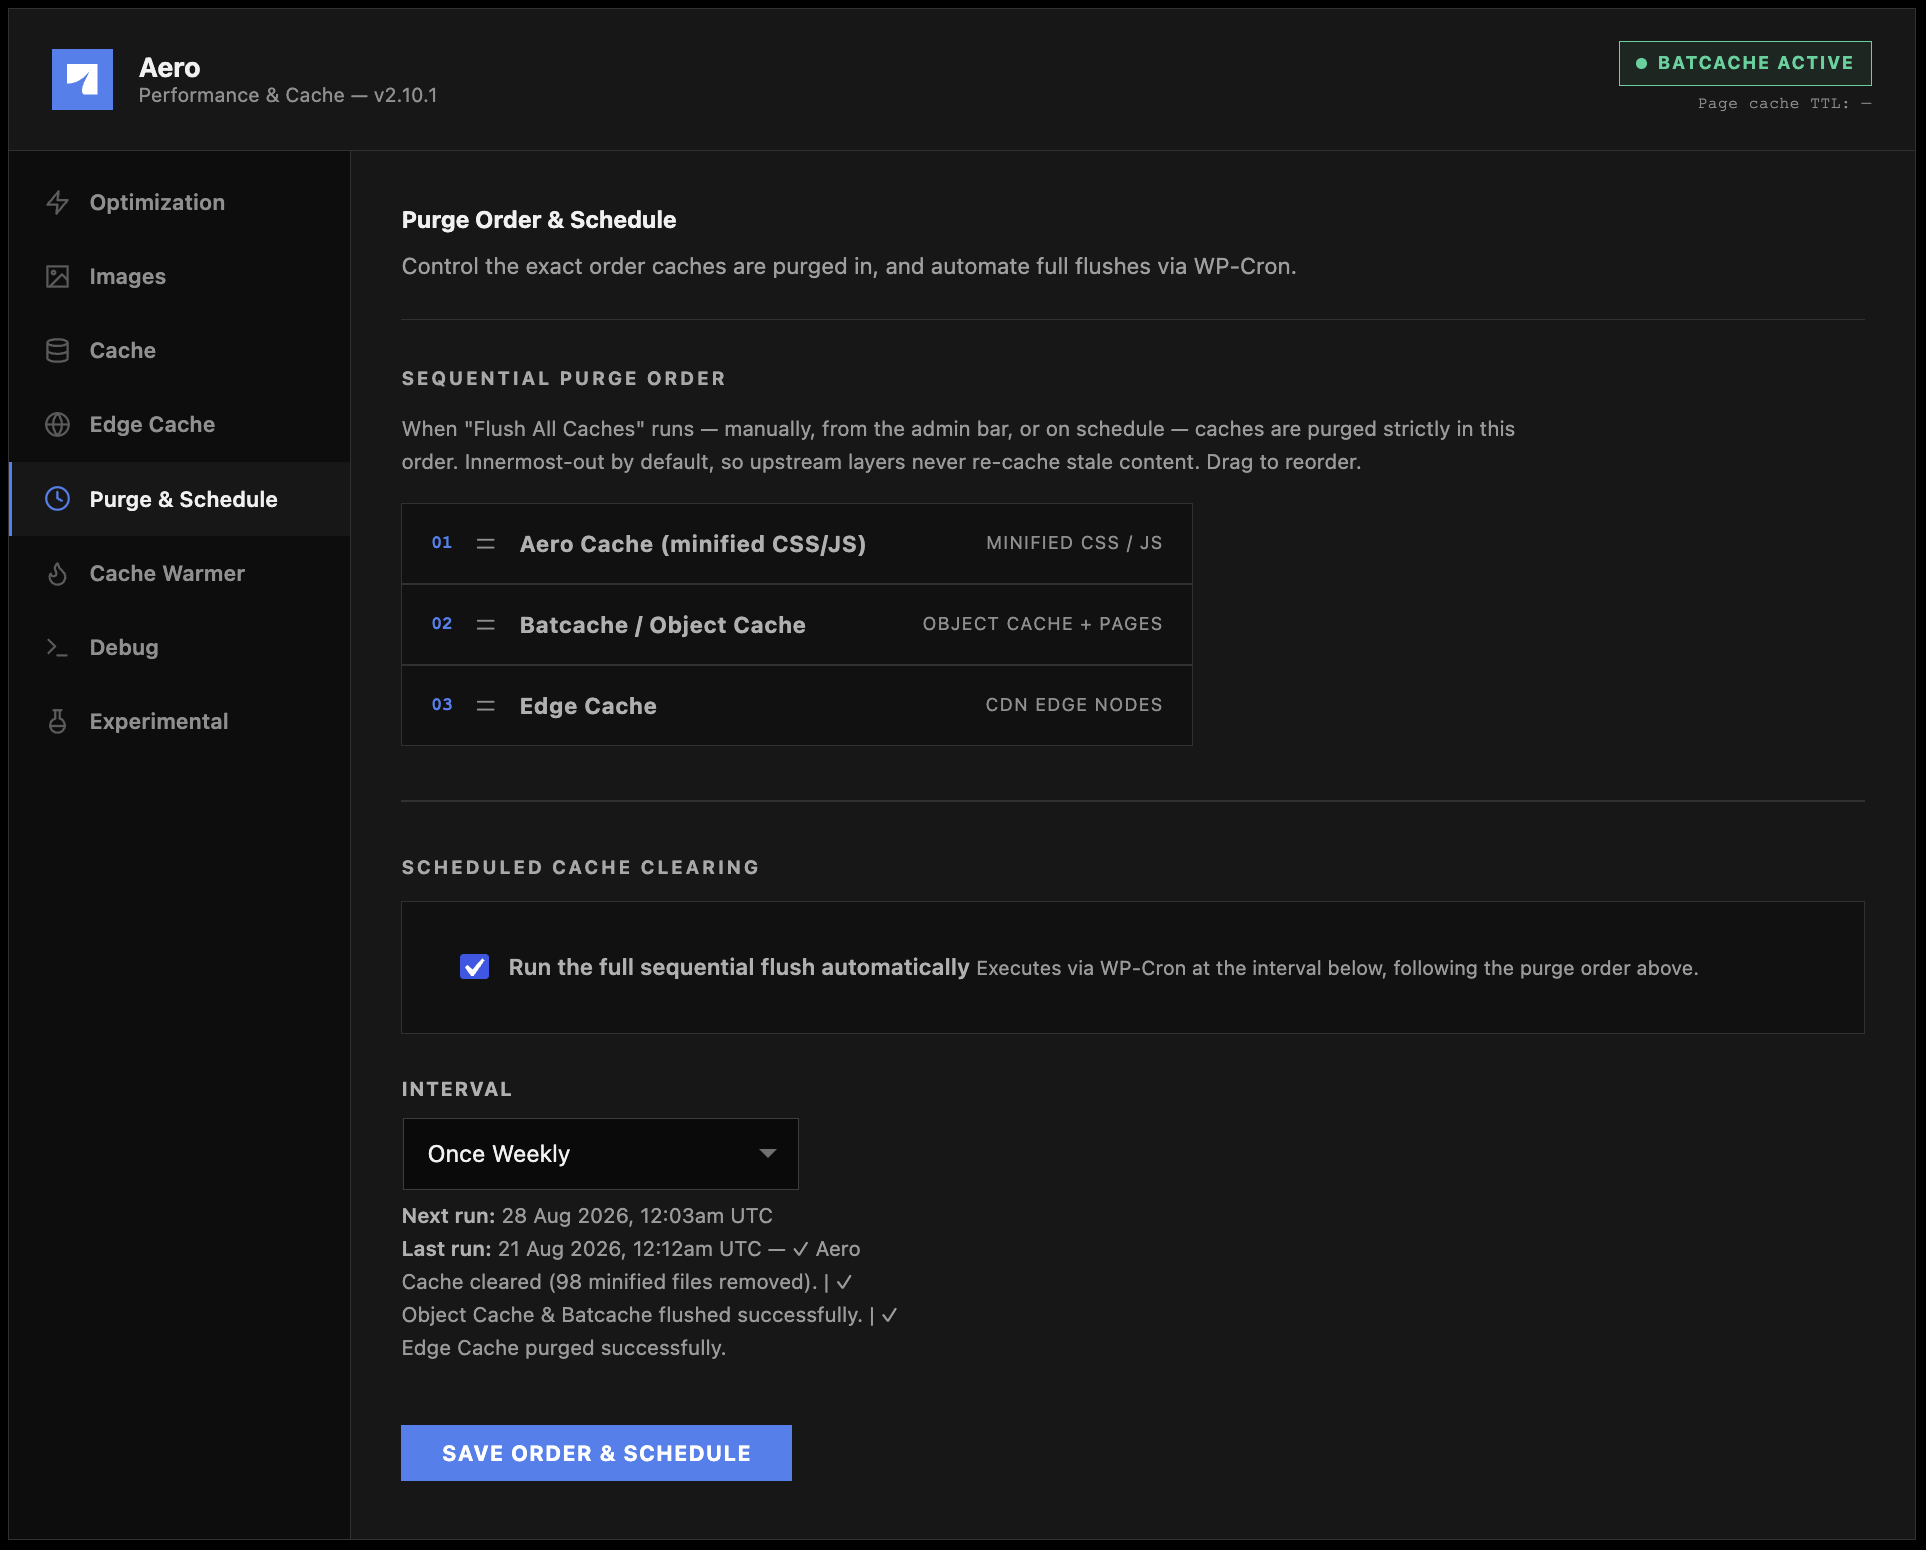Viewport: 1926px width, 1550px height.
Task: Click the Cache Warmer flame icon
Action: (x=58, y=573)
